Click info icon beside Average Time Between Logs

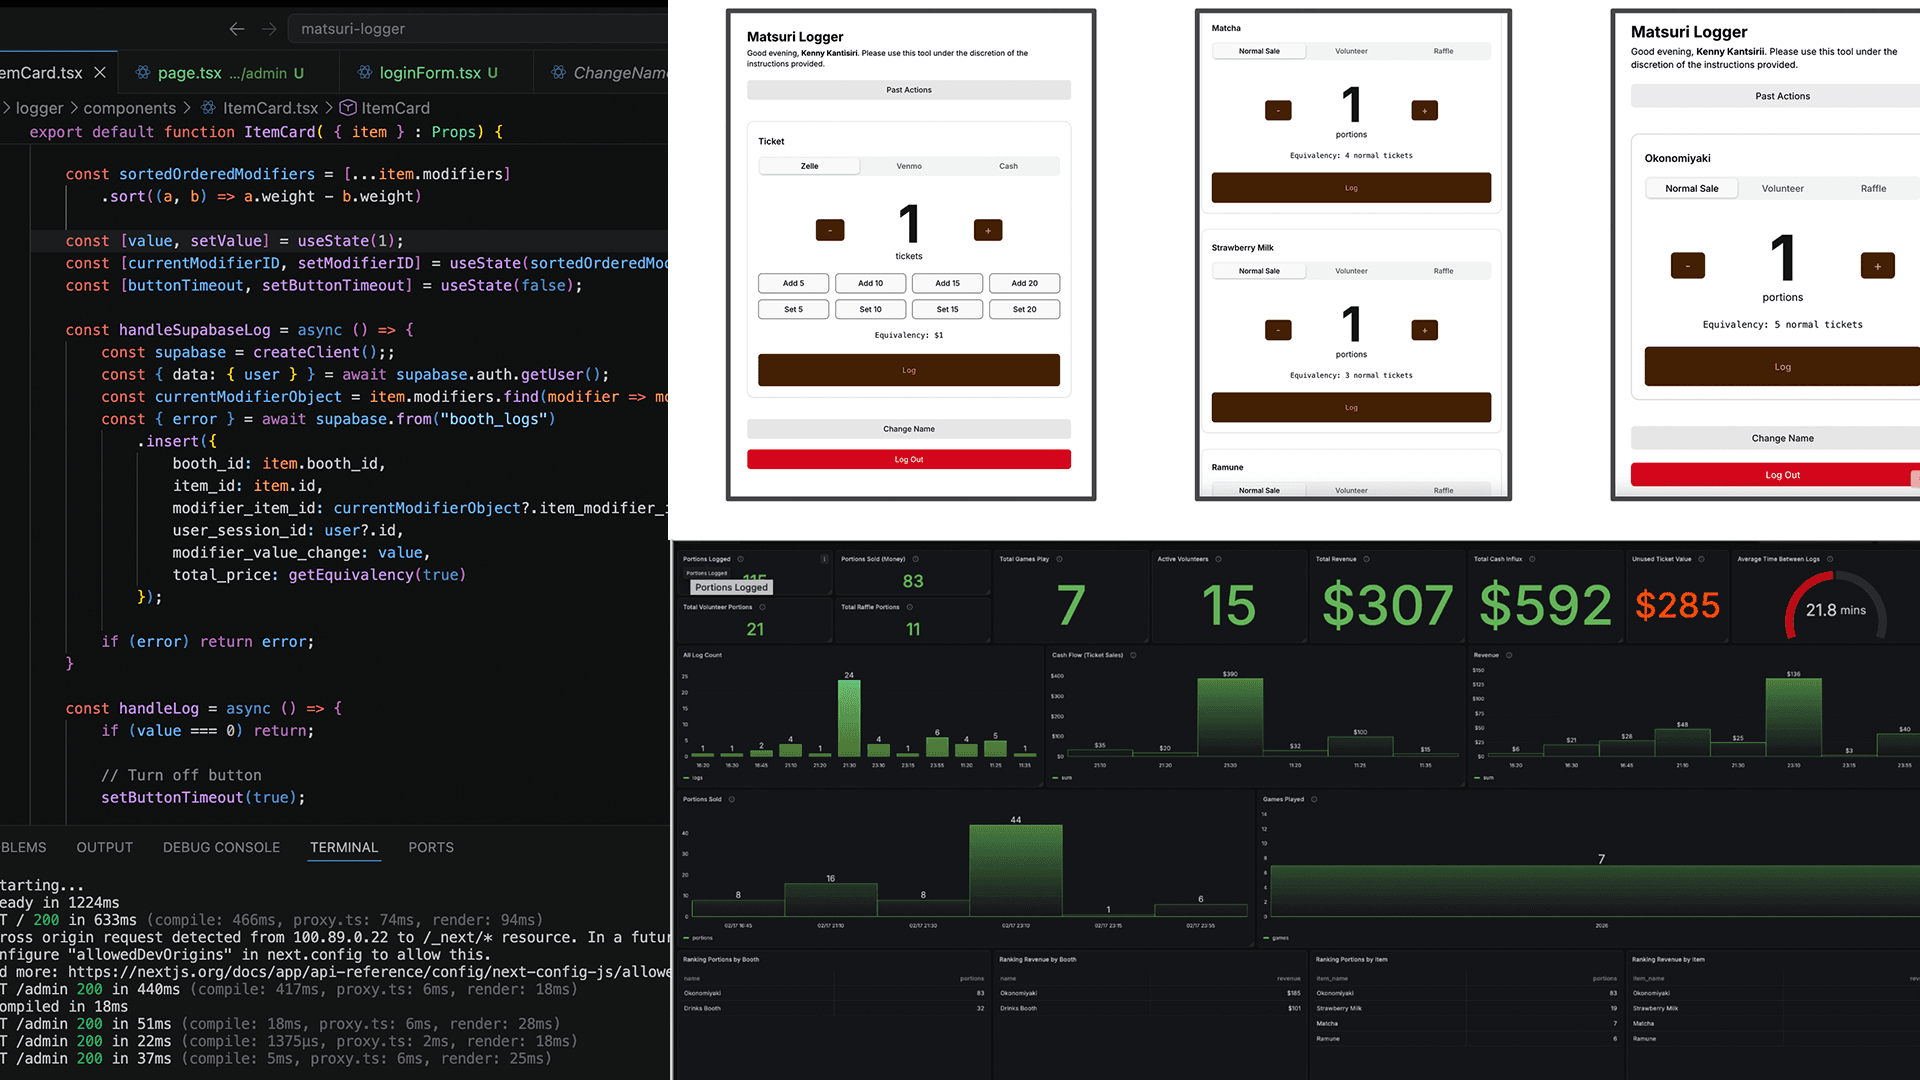point(1830,559)
